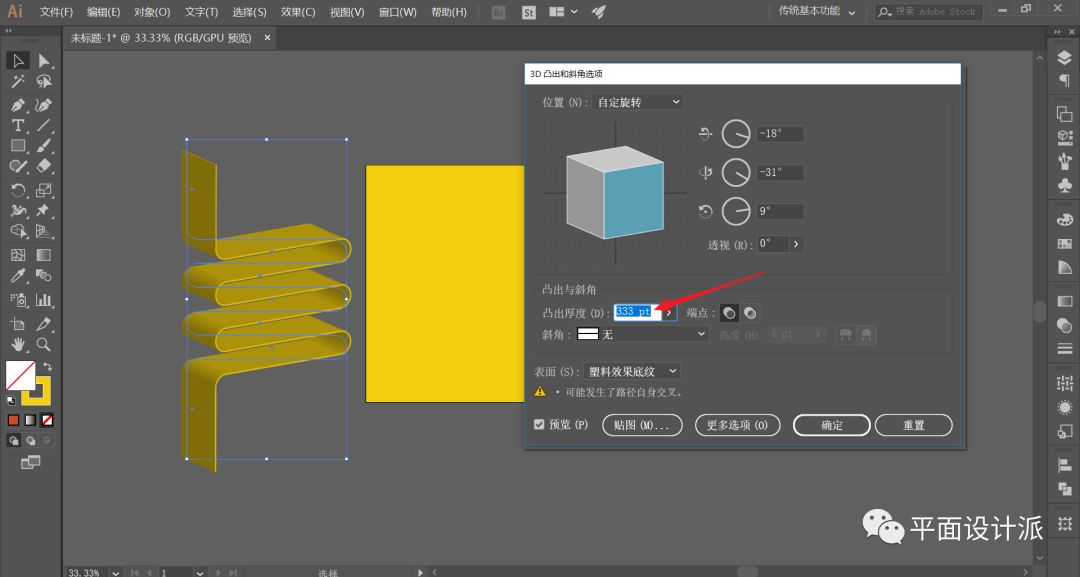
Task: Click the 贴图 (M)... button
Action: (x=642, y=425)
